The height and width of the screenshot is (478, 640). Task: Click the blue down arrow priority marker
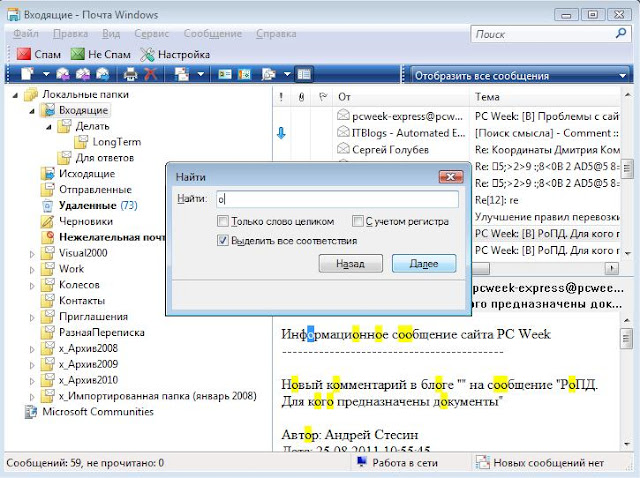[x=281, y=133]
